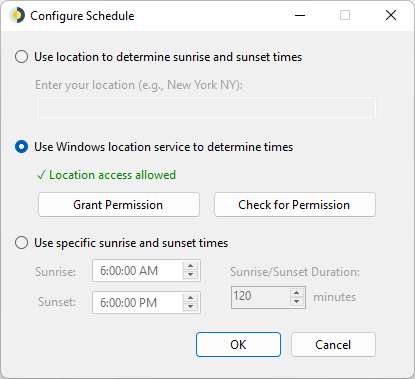Image resolution: width=415 pixels, height=379 pixels.
Task: Click the Configure Schedule app icon
Action: [x=17, y=15]
